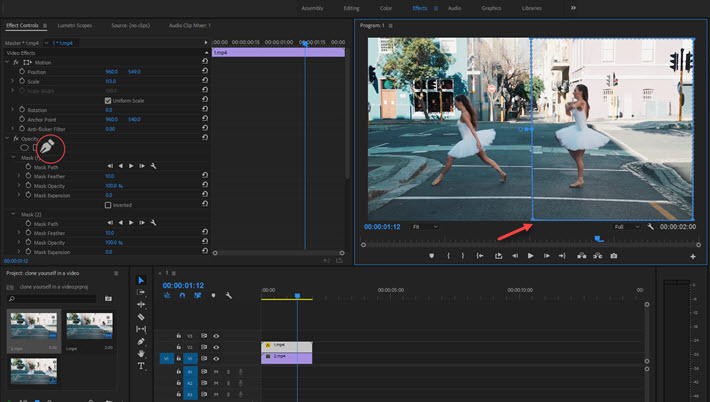Uncheck the Uniform Scale checkbox
This screenshot has width=710, height=402.
pyautogui.click(x=109, y=100)
